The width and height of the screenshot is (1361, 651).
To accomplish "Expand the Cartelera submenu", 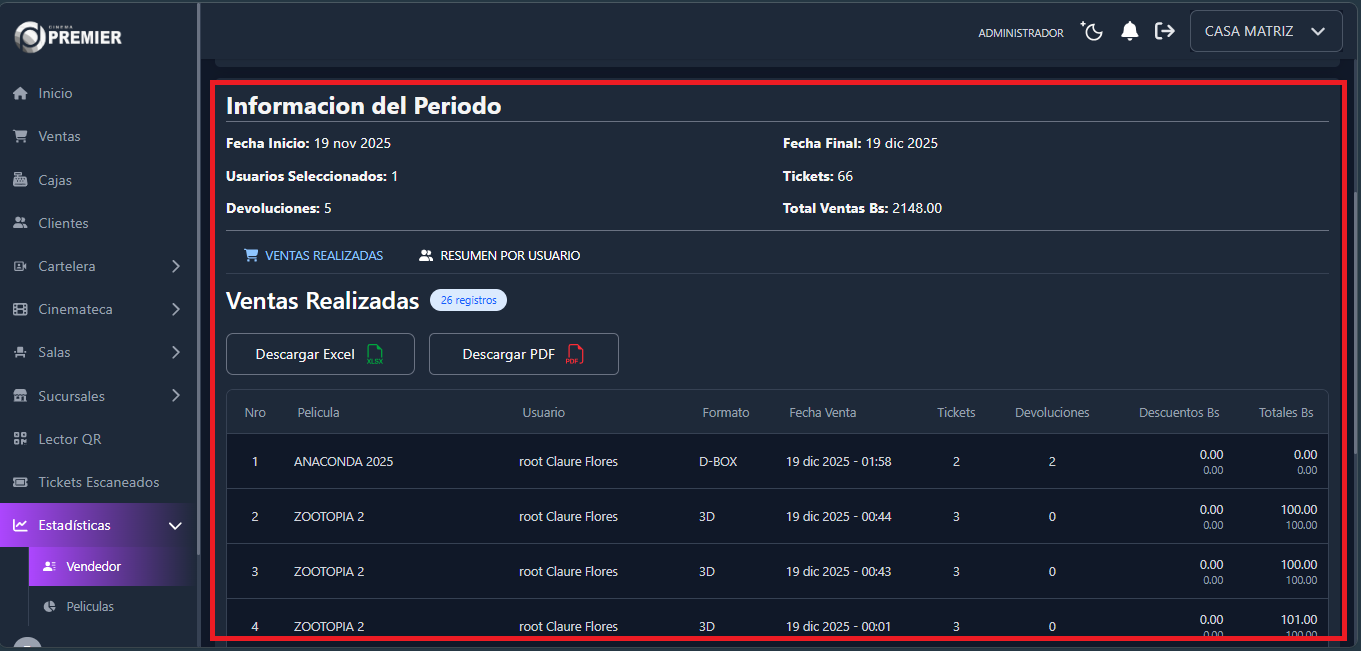I will 175,266.
